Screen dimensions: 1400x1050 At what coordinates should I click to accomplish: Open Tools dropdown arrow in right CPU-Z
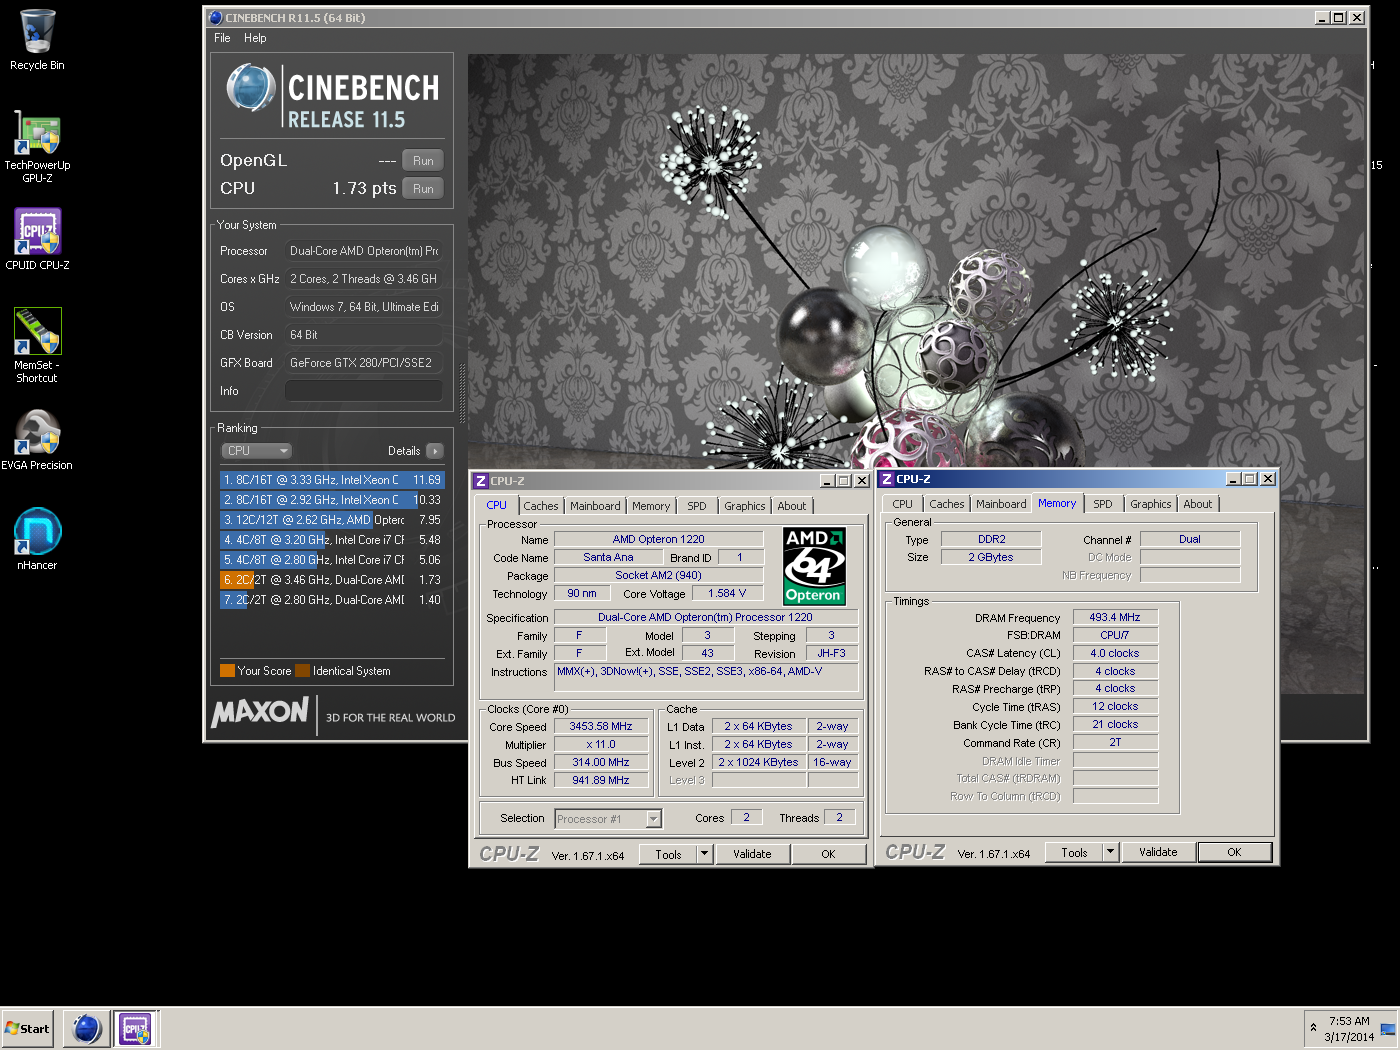click(1110, 852)
